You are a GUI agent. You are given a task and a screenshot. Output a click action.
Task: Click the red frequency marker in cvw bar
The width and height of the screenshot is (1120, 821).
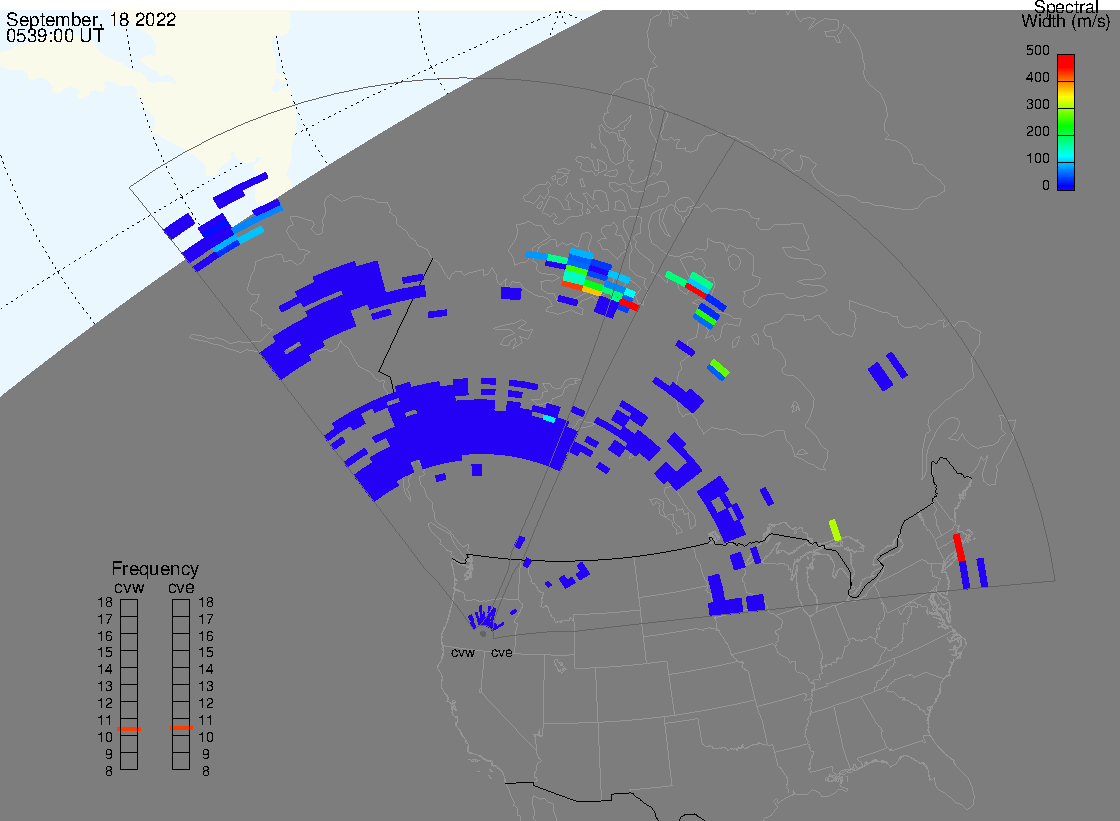[x=129, y=729]
